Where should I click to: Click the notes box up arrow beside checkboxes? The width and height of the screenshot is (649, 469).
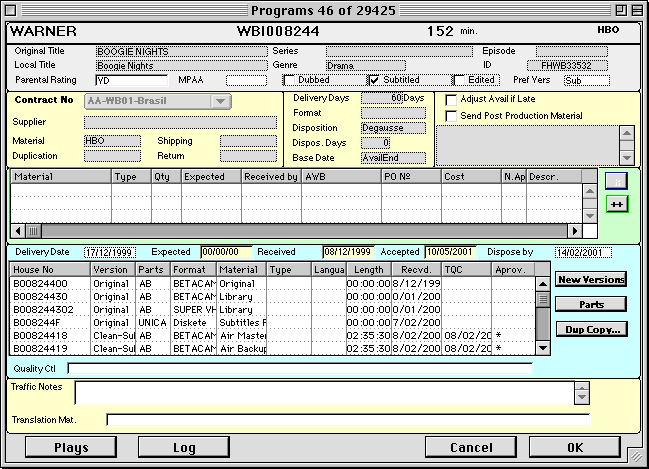(x=627, y=133)
